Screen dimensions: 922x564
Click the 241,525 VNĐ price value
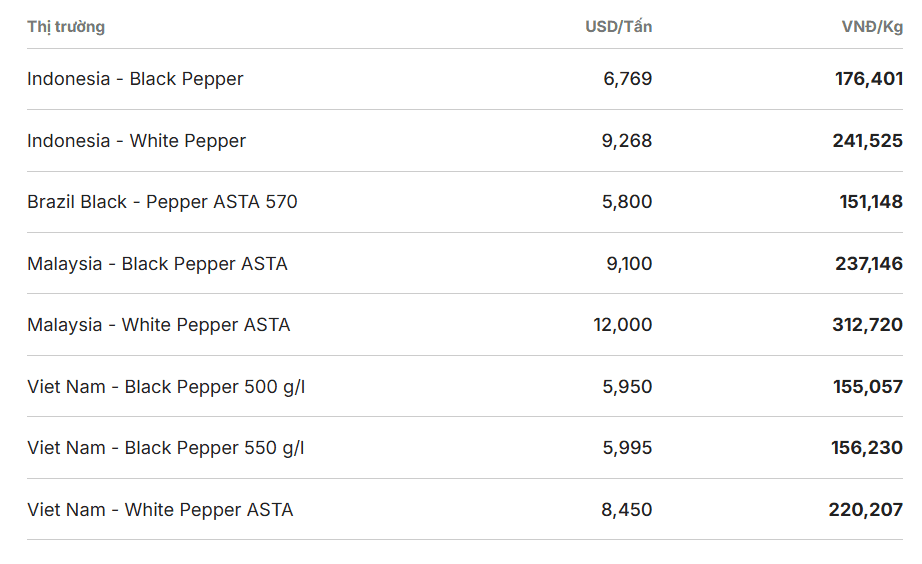point(868,141)
